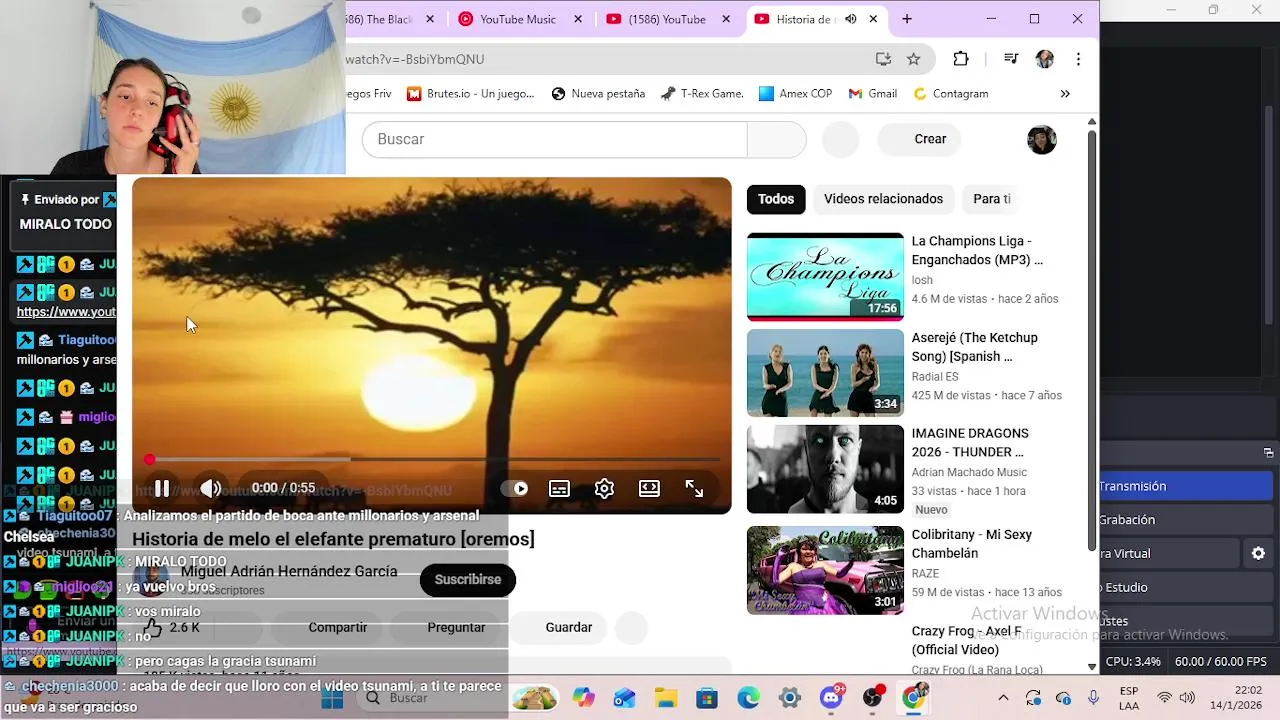Click the Compartir button
The width and height of the screenshot is (1280, 720).
pyautogui.click(x=337, y=627)
